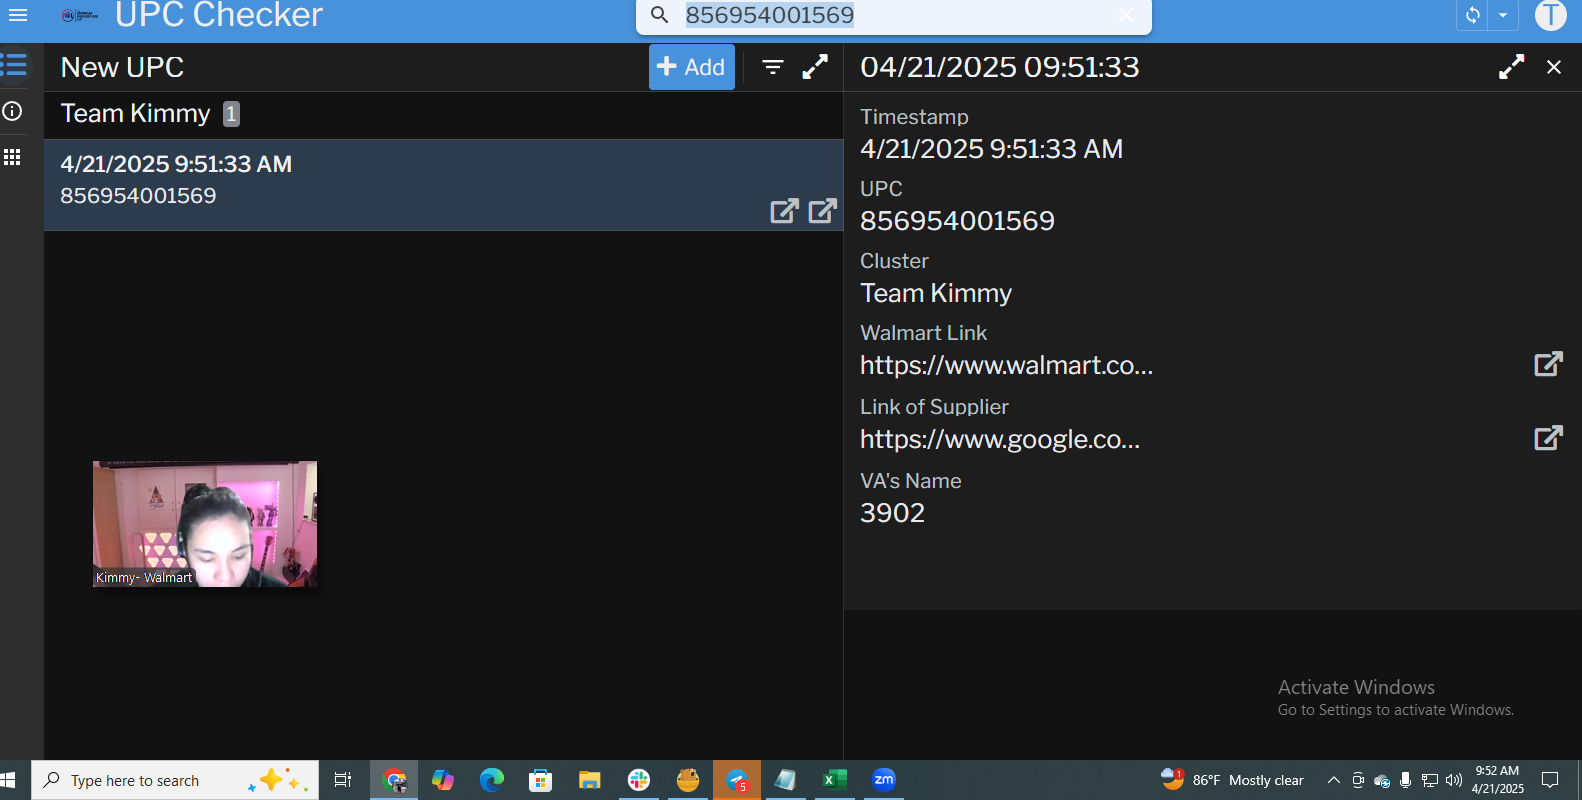Clear the search box with X icon
The width and height of the screenshot is (1582, 800).
[x=1126, y=15]
